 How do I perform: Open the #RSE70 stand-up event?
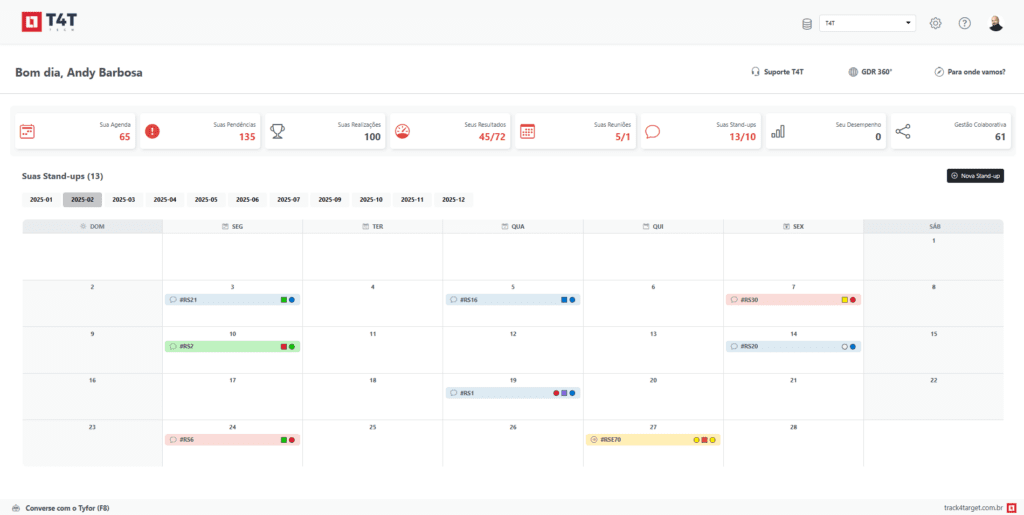coord(640,439)
